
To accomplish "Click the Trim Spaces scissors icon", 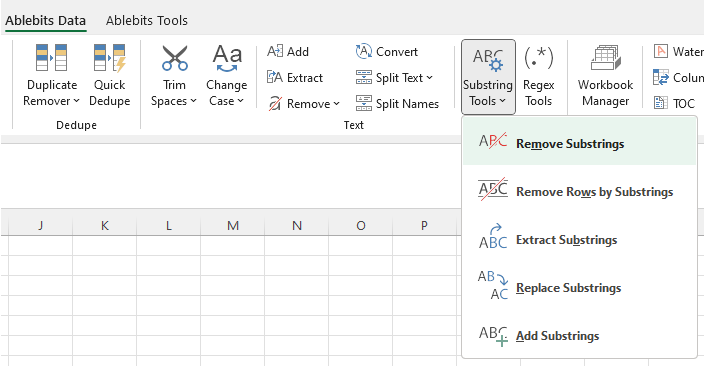I will pyautogui.click(x=175, y=58).
